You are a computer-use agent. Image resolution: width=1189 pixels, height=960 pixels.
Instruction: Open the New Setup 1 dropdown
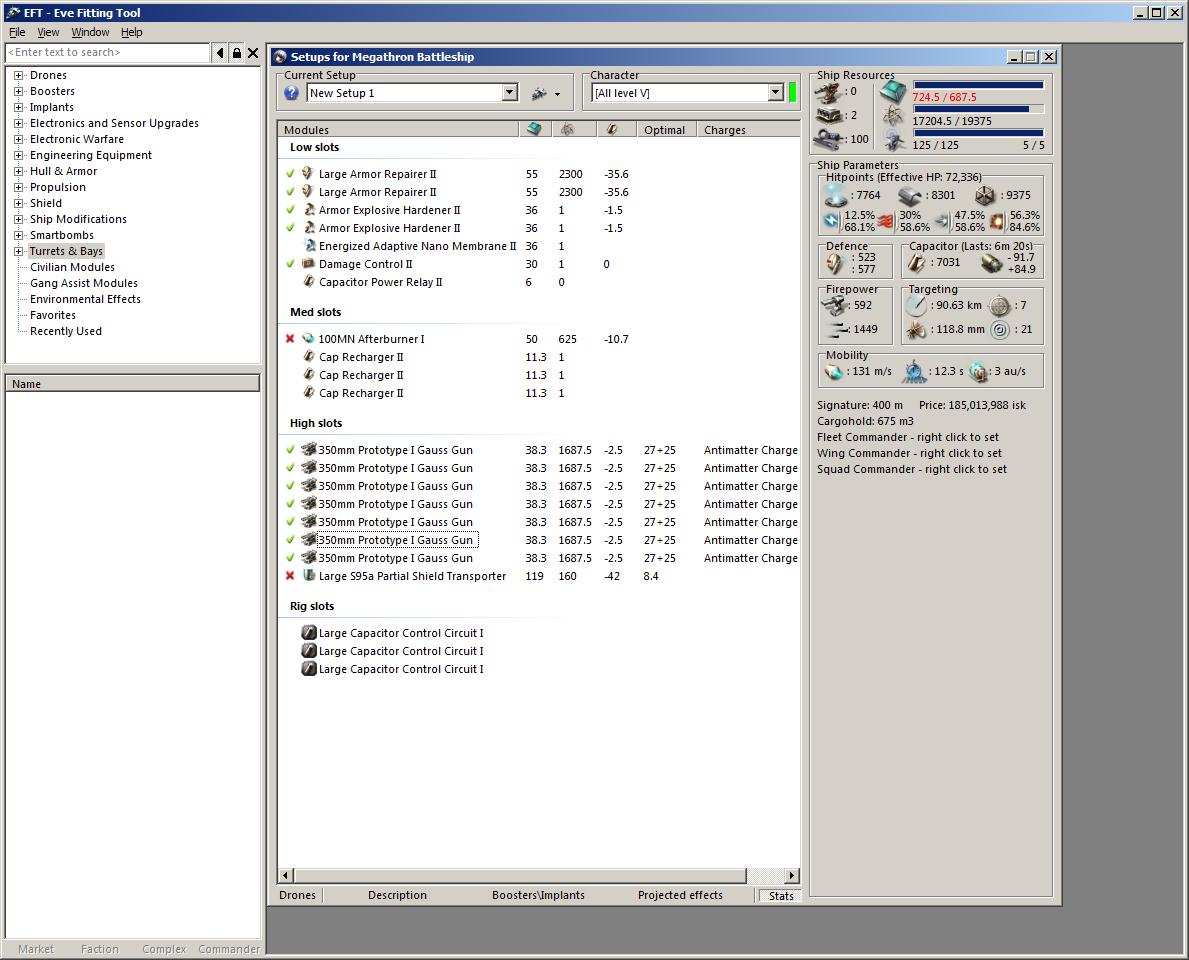pyautogui.click(x=510, y=93)
